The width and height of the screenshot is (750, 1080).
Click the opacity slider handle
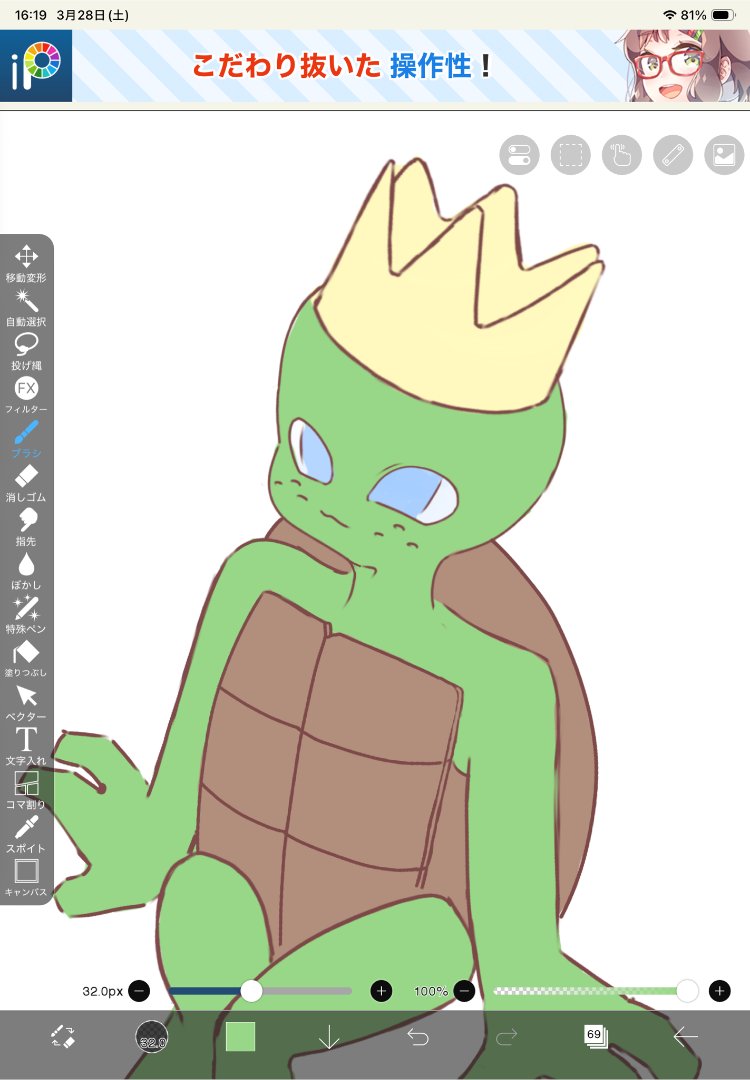(x=687, y=991)
